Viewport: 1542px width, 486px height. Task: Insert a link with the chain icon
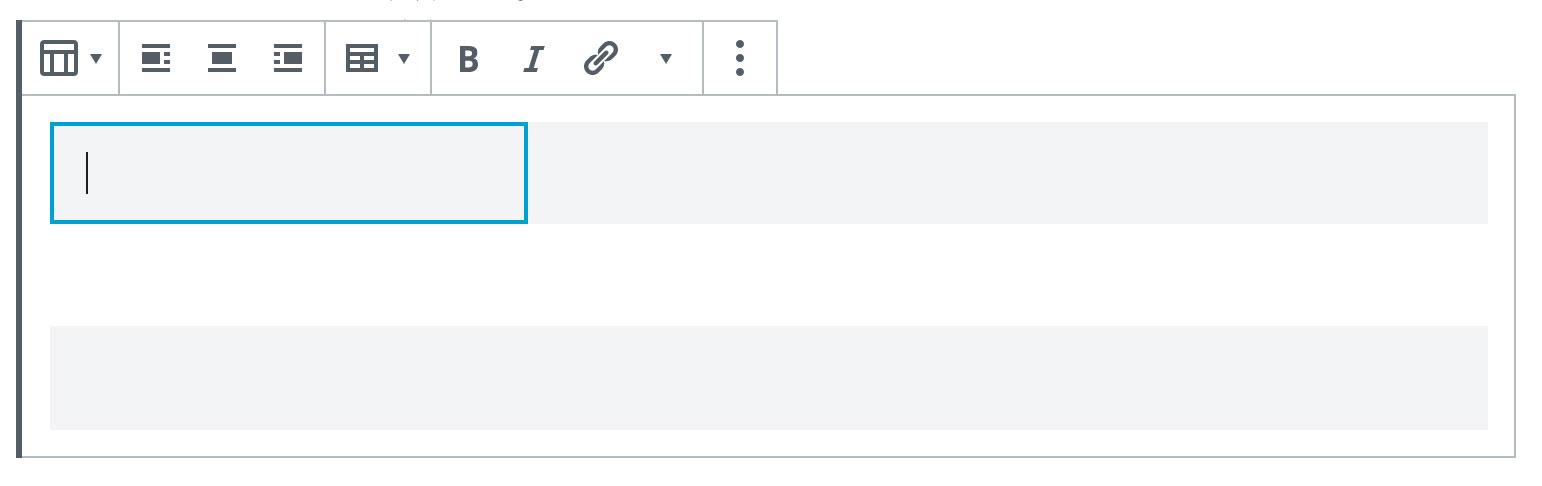pyautogui.click(x=601, y=59)
